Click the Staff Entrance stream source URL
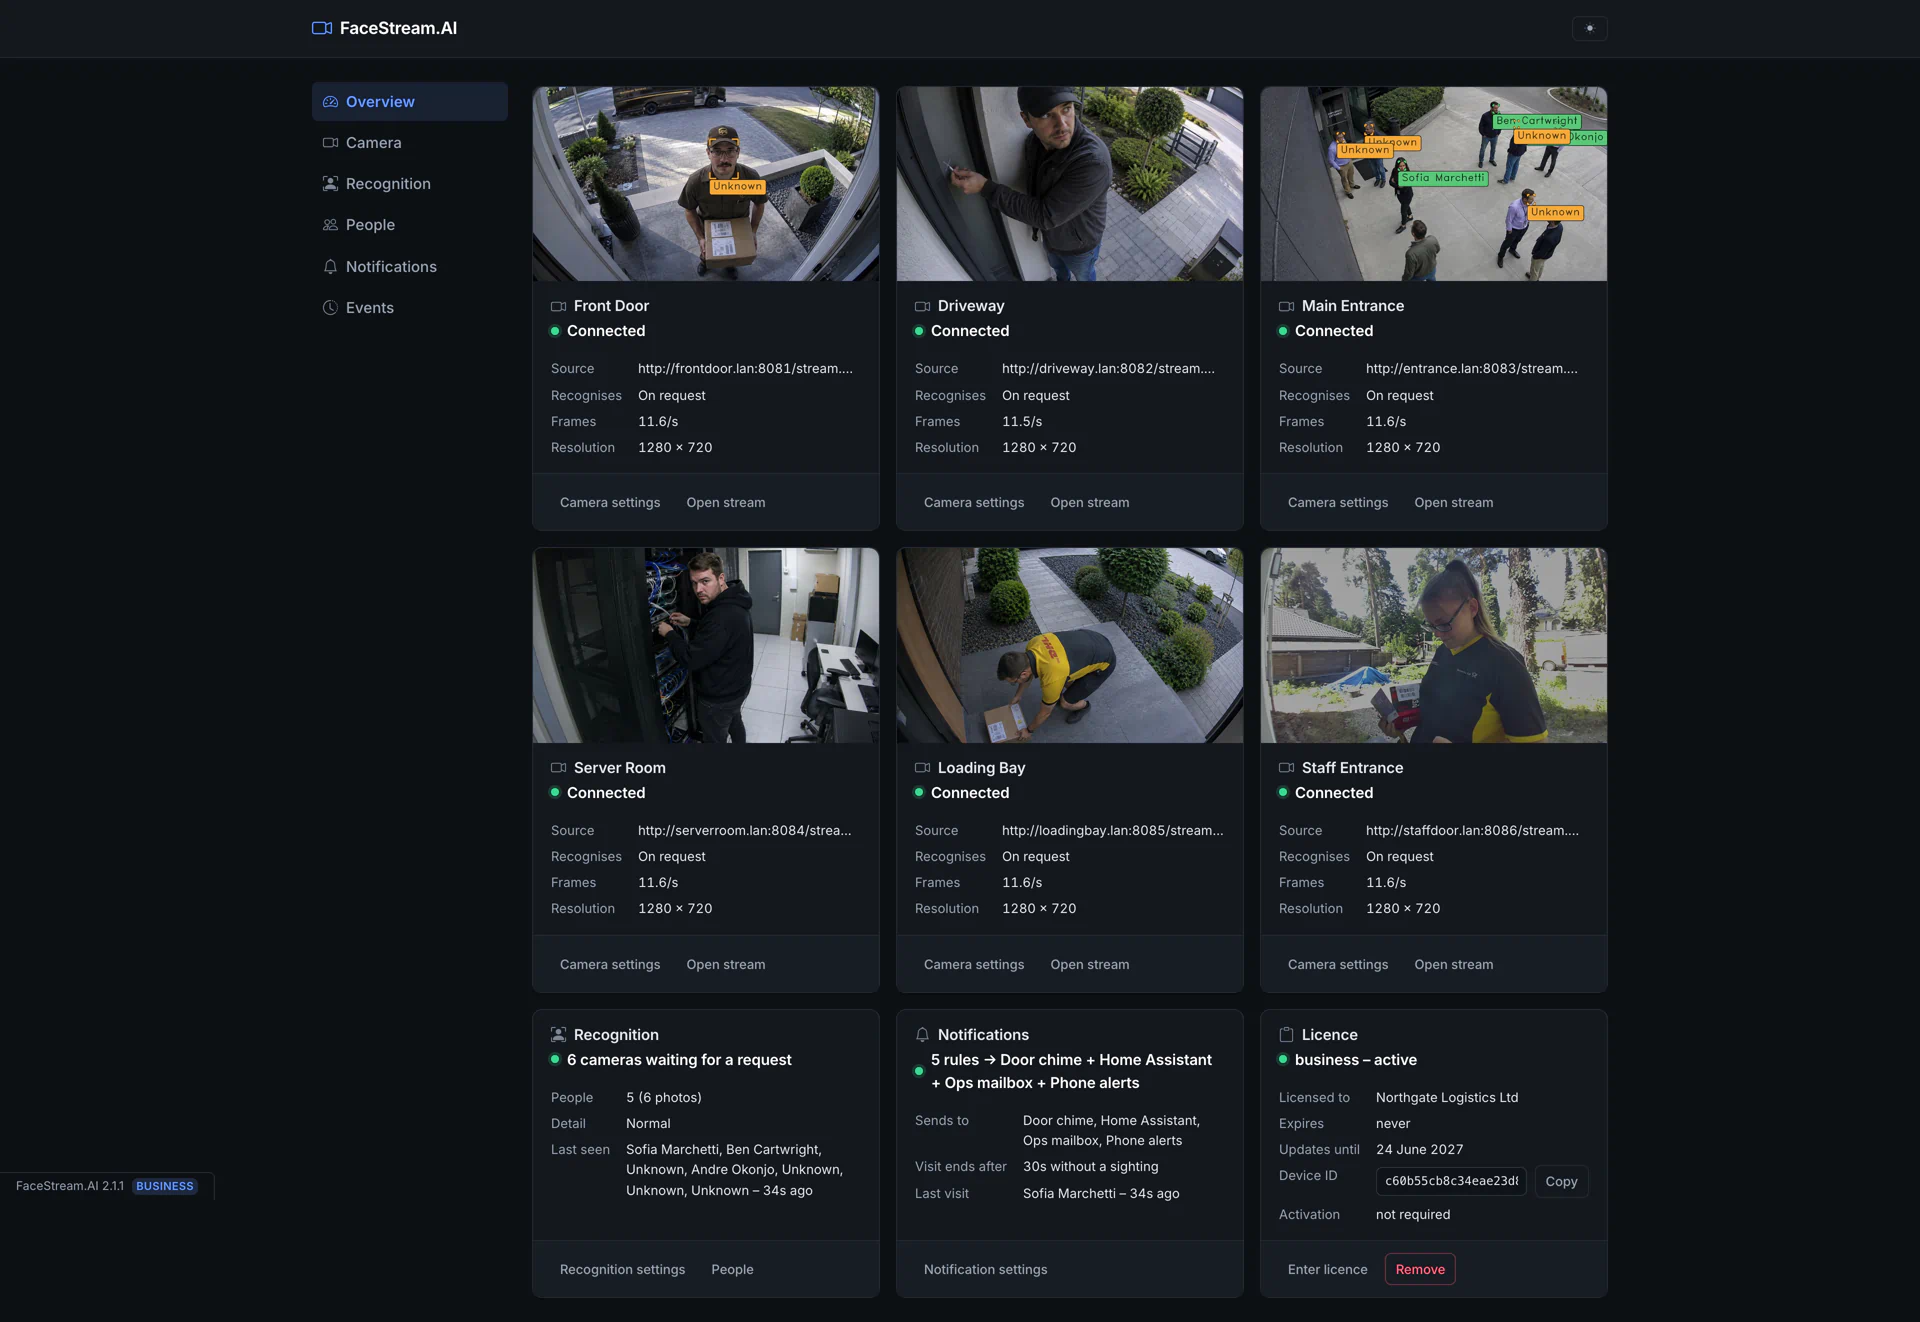The width and height of the screenshot is (1920, 1322). [1473, 831]
